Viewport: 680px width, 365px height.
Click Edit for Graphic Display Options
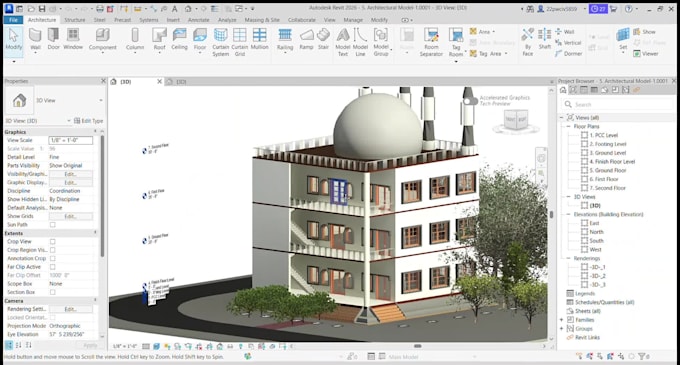[70, 182]
